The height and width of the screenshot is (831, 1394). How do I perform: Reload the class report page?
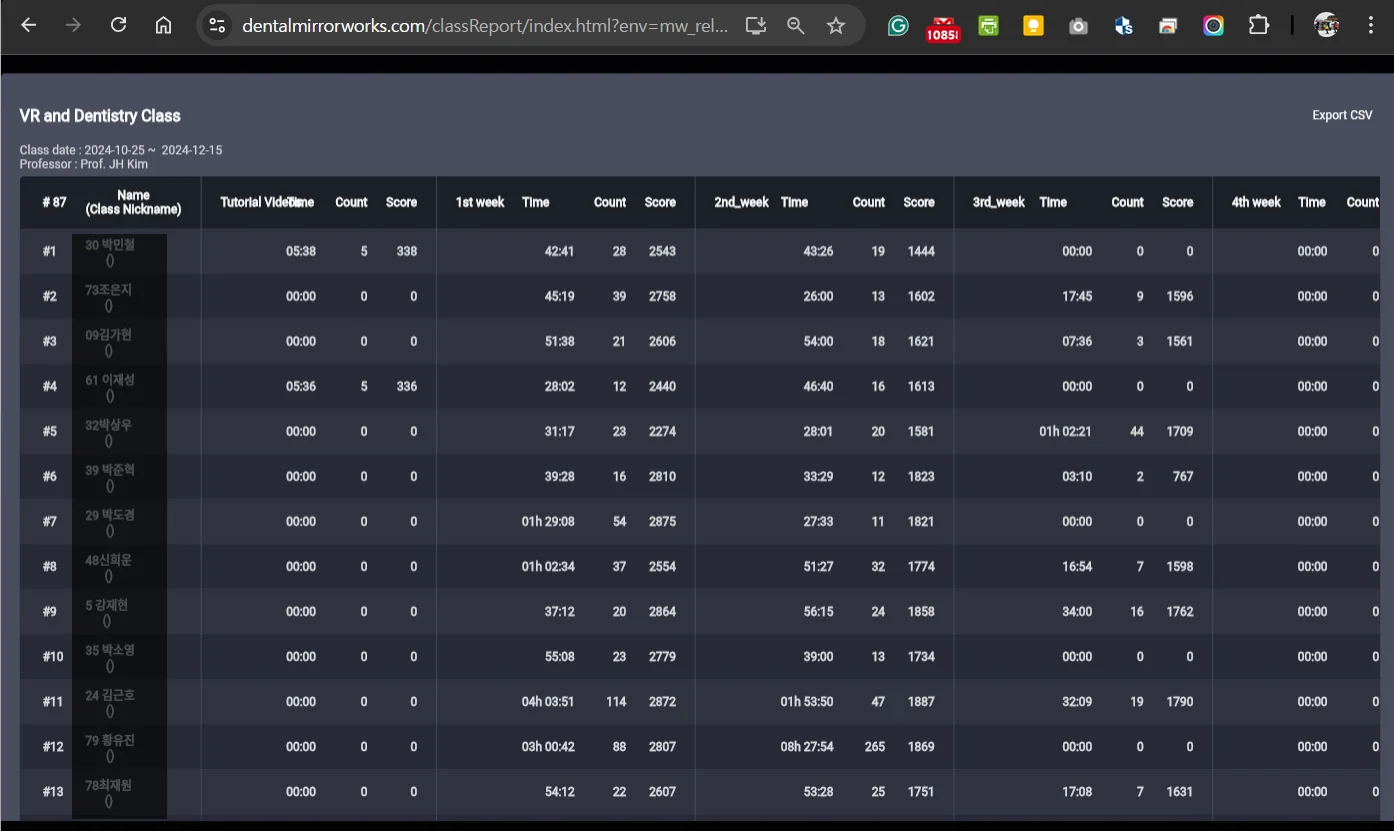118,25
